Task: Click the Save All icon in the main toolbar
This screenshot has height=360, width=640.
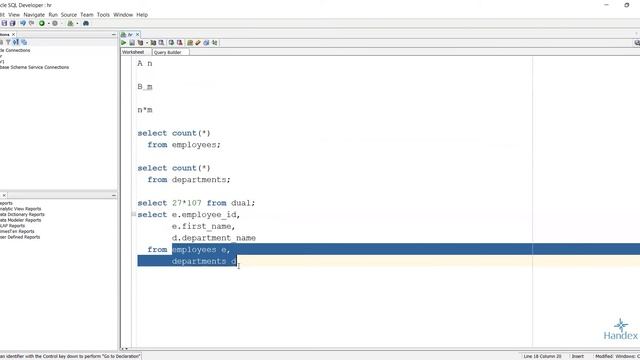Action: [13, 23]
